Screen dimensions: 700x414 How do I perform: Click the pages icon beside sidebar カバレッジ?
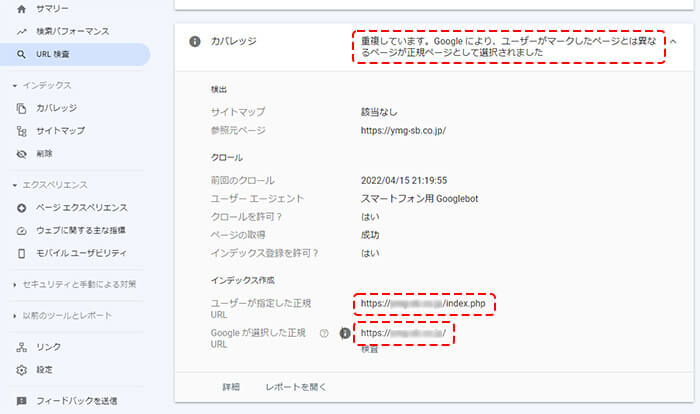coord(21,108)
